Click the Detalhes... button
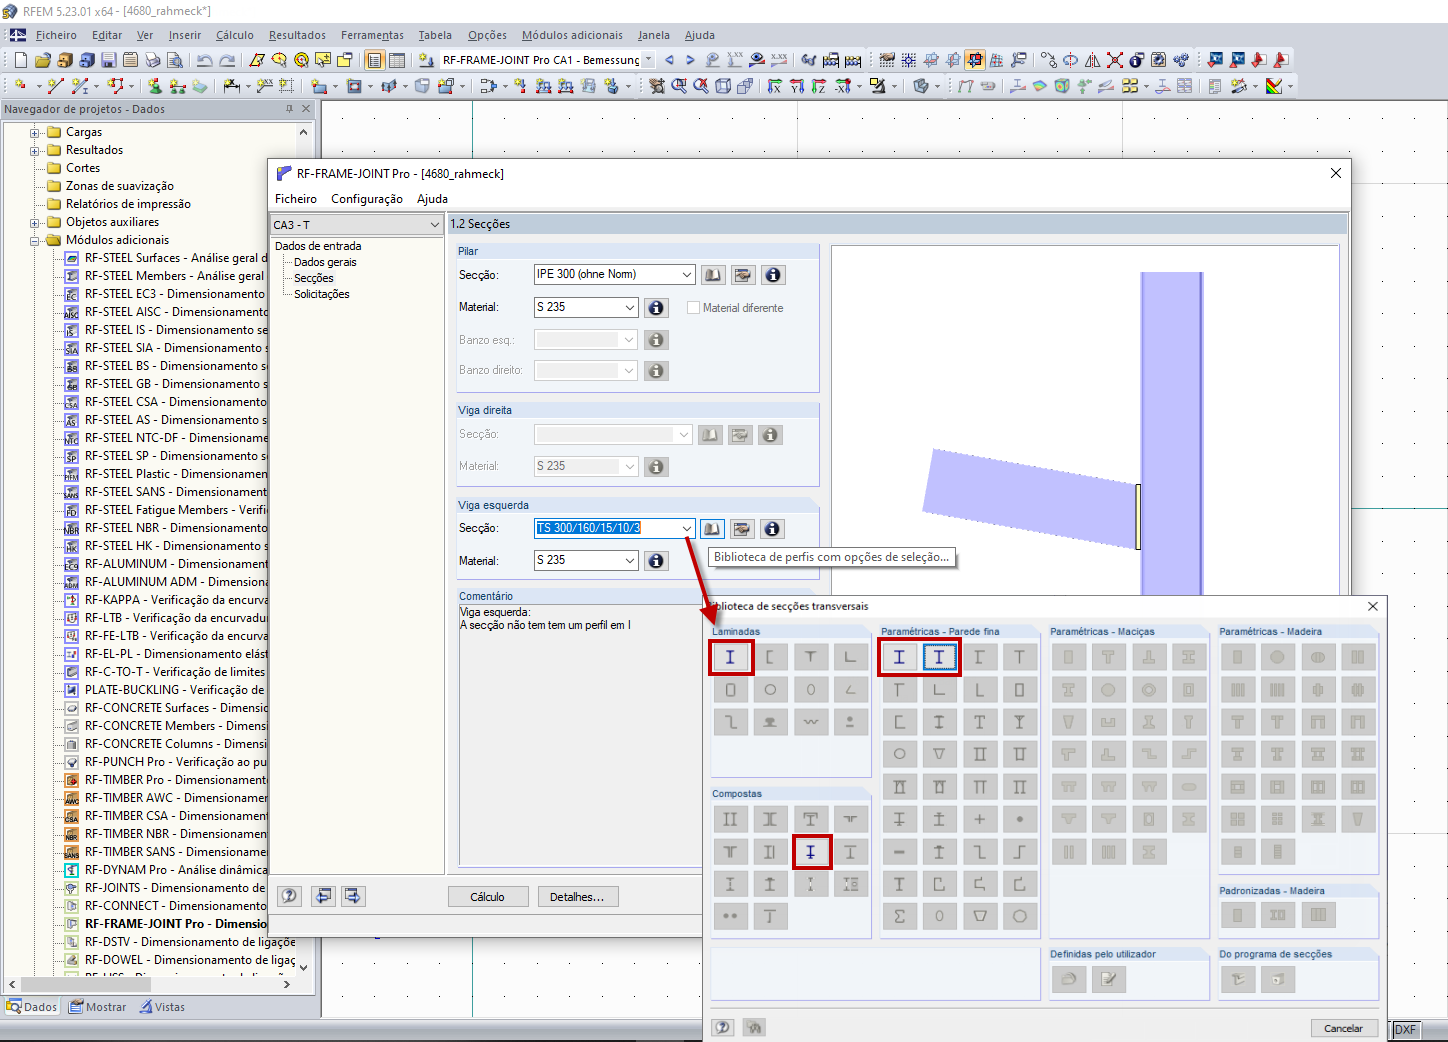 point(578,897)
